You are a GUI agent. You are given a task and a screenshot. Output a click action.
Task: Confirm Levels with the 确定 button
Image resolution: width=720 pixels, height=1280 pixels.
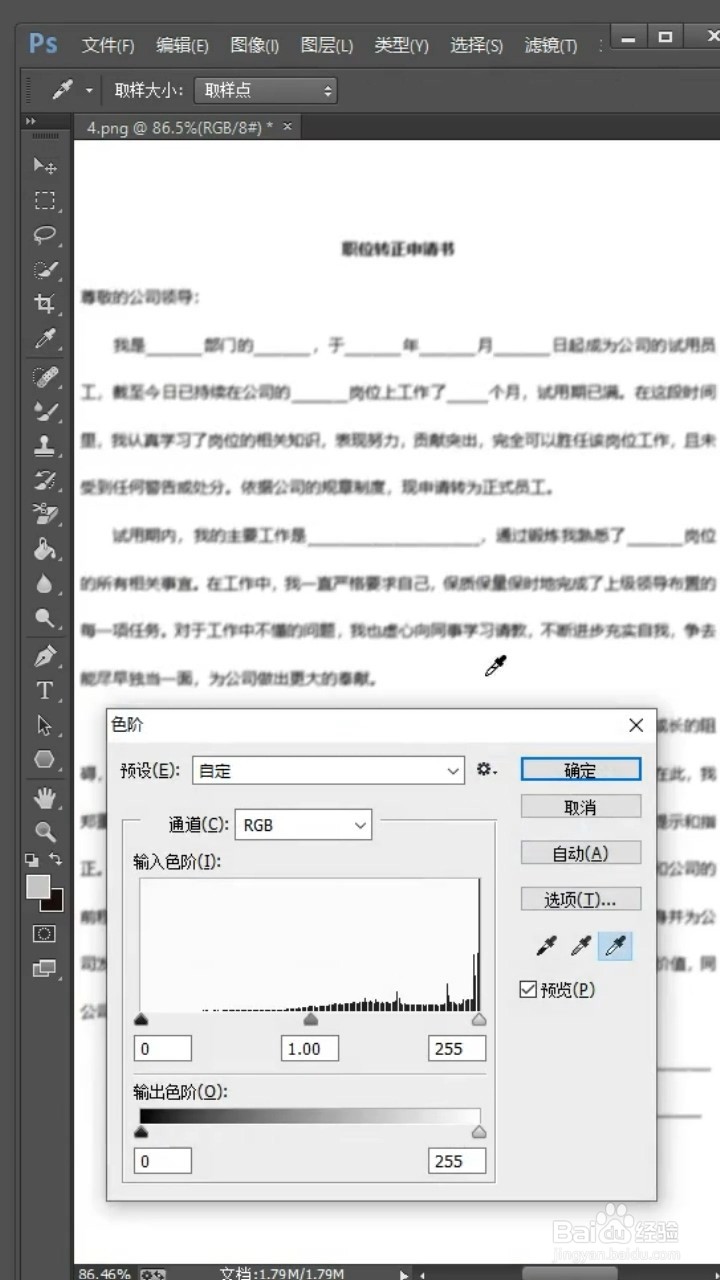pos(581,770)
